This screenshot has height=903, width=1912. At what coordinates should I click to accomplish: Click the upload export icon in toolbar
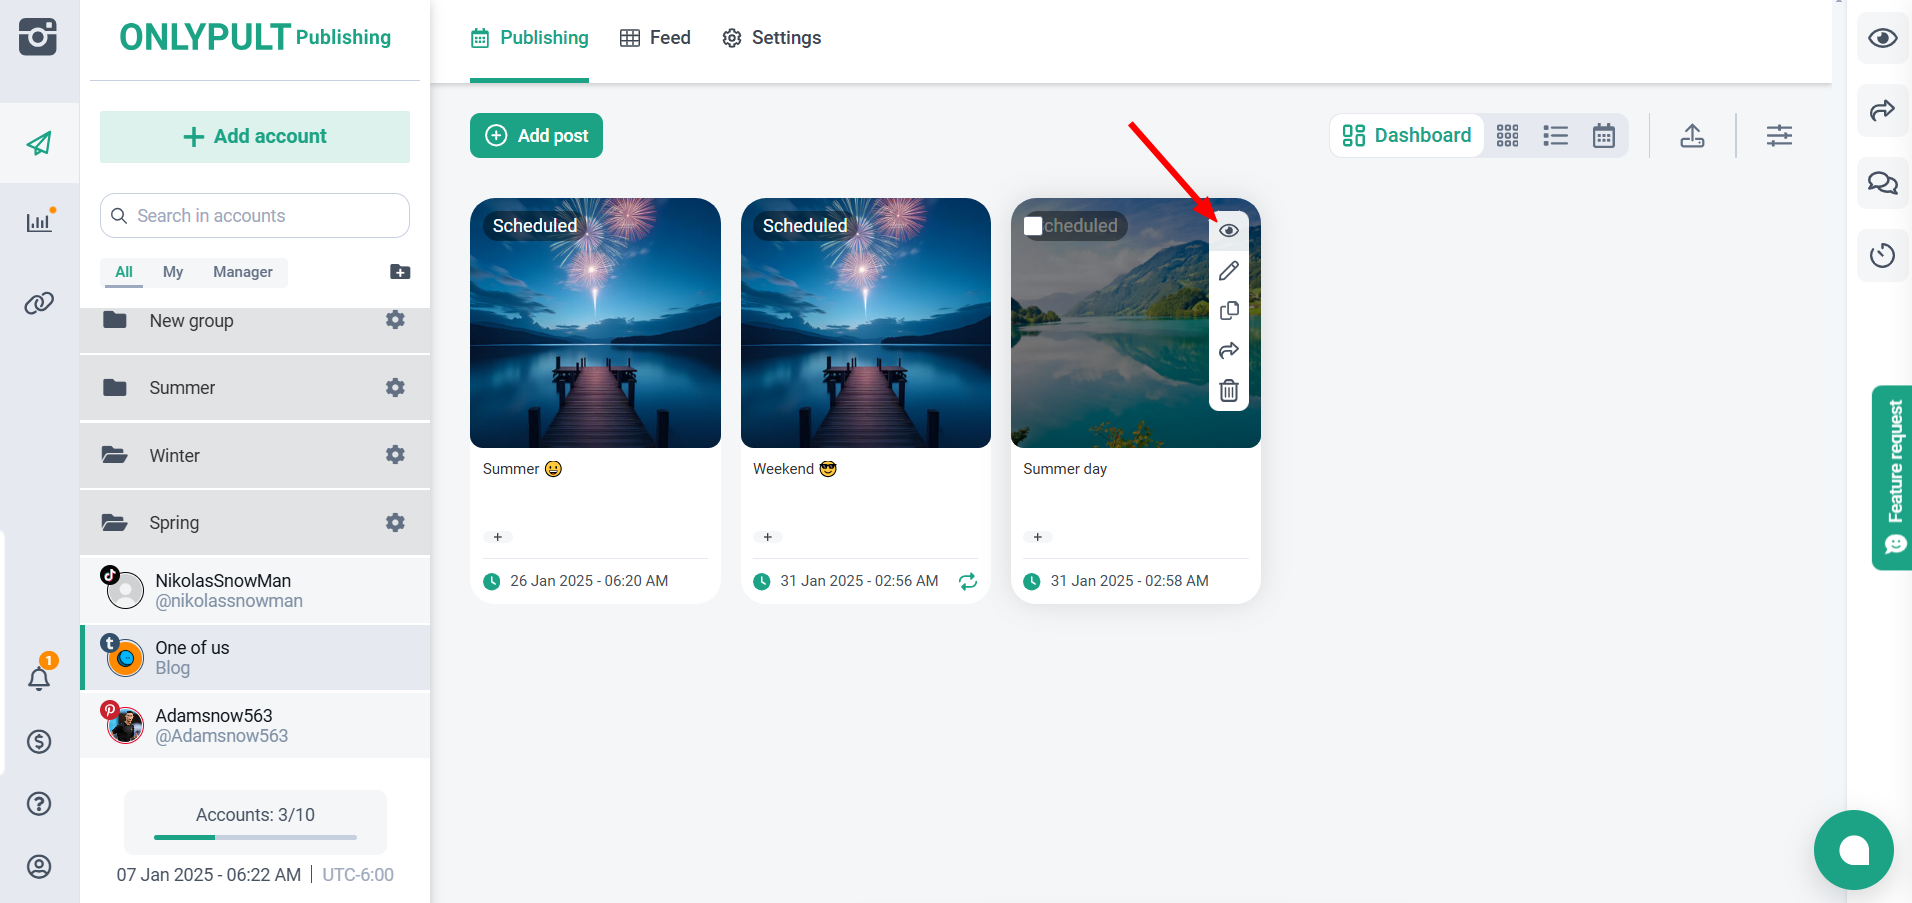pos(1692,136)
